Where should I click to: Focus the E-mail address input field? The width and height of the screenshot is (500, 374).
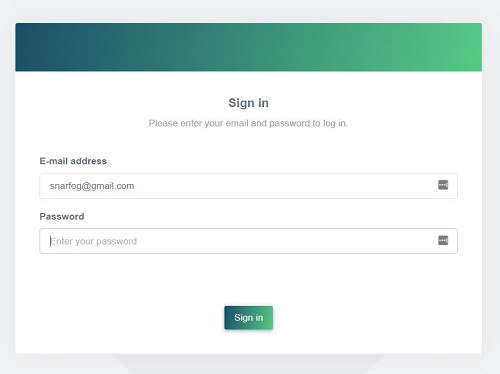248,186
